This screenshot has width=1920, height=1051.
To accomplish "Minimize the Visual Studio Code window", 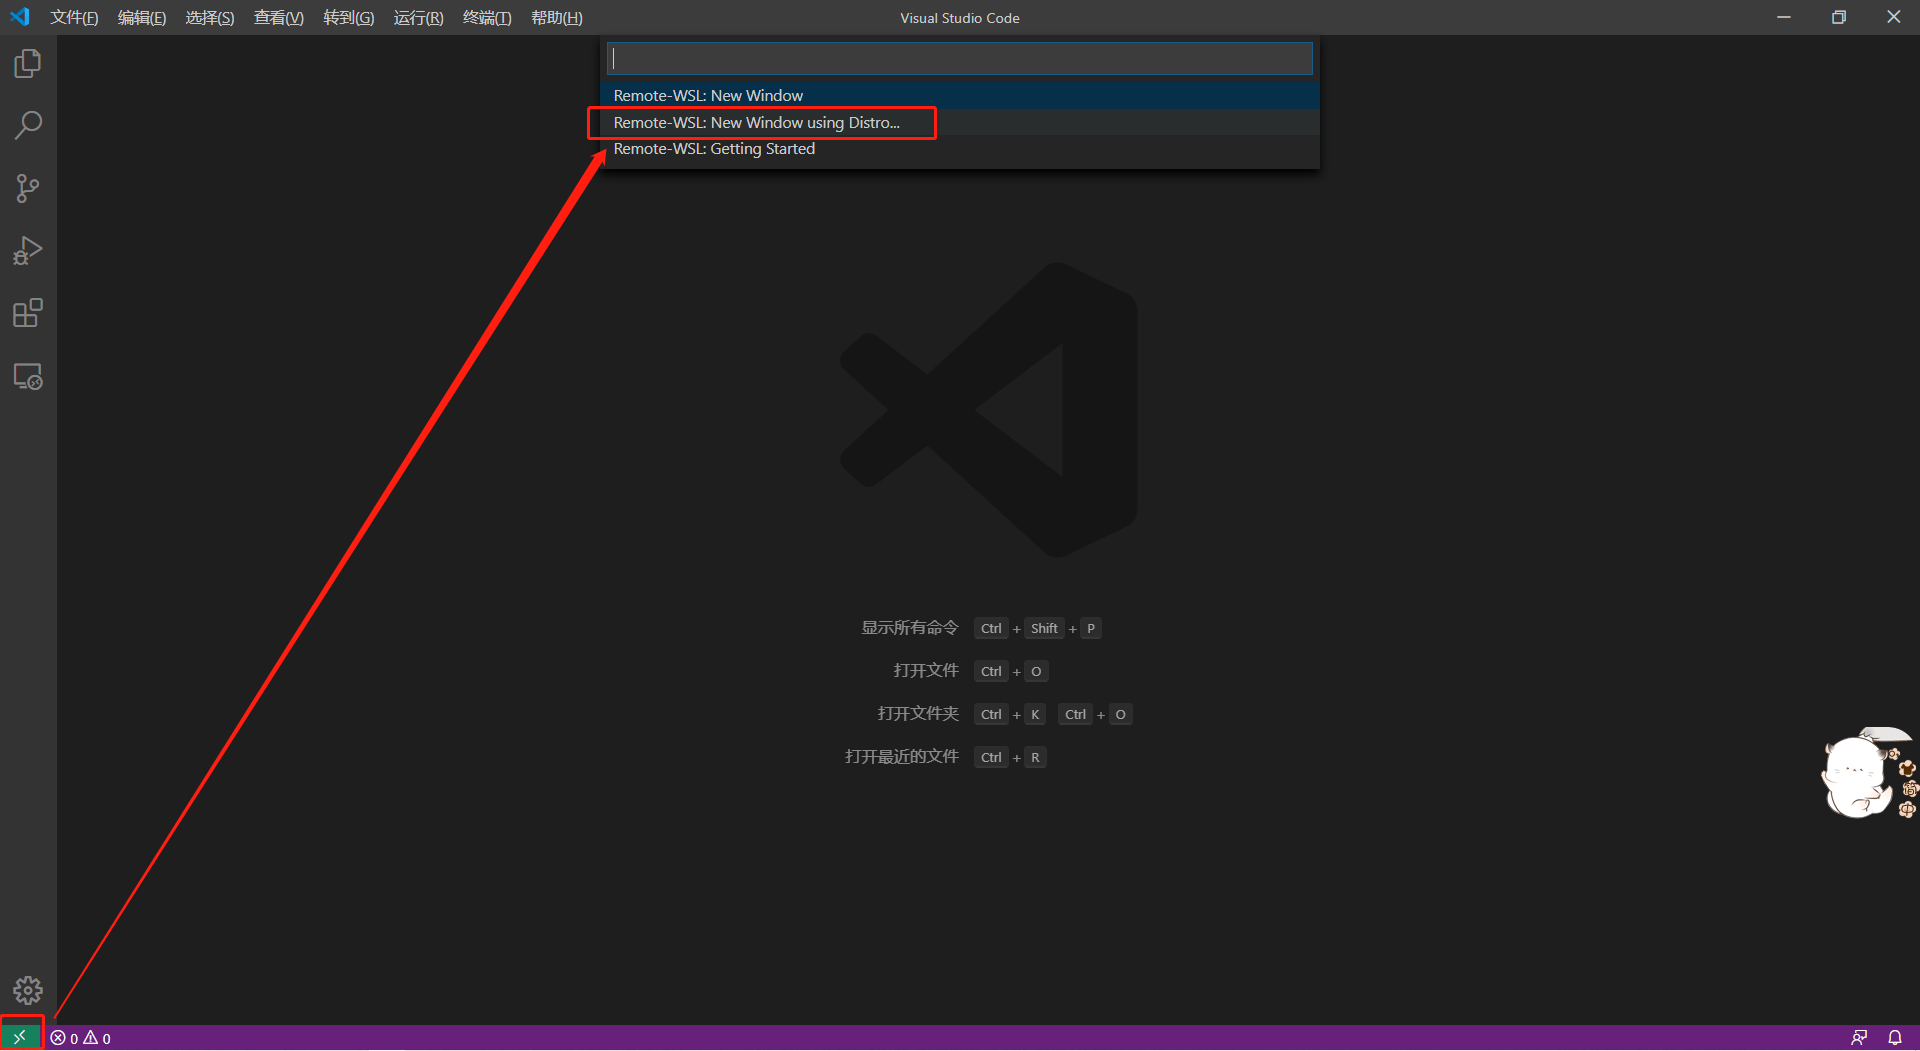I will point(1784,17).
